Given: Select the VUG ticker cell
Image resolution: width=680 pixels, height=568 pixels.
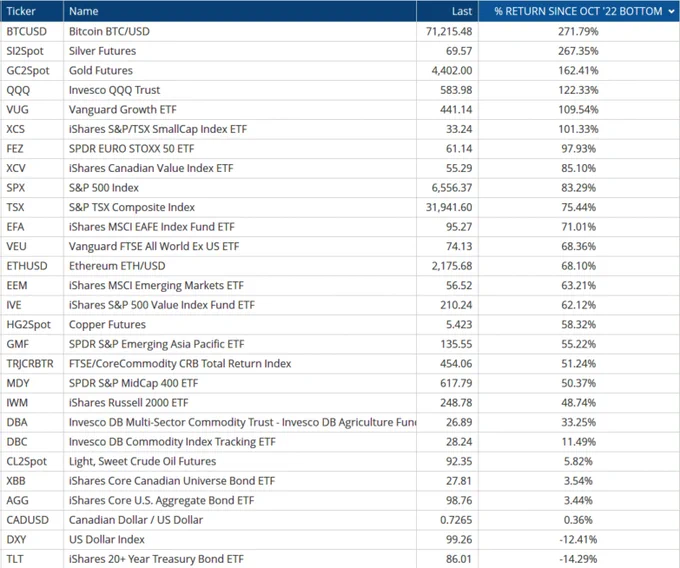Looking at the screenshot, I should [32, 110].
